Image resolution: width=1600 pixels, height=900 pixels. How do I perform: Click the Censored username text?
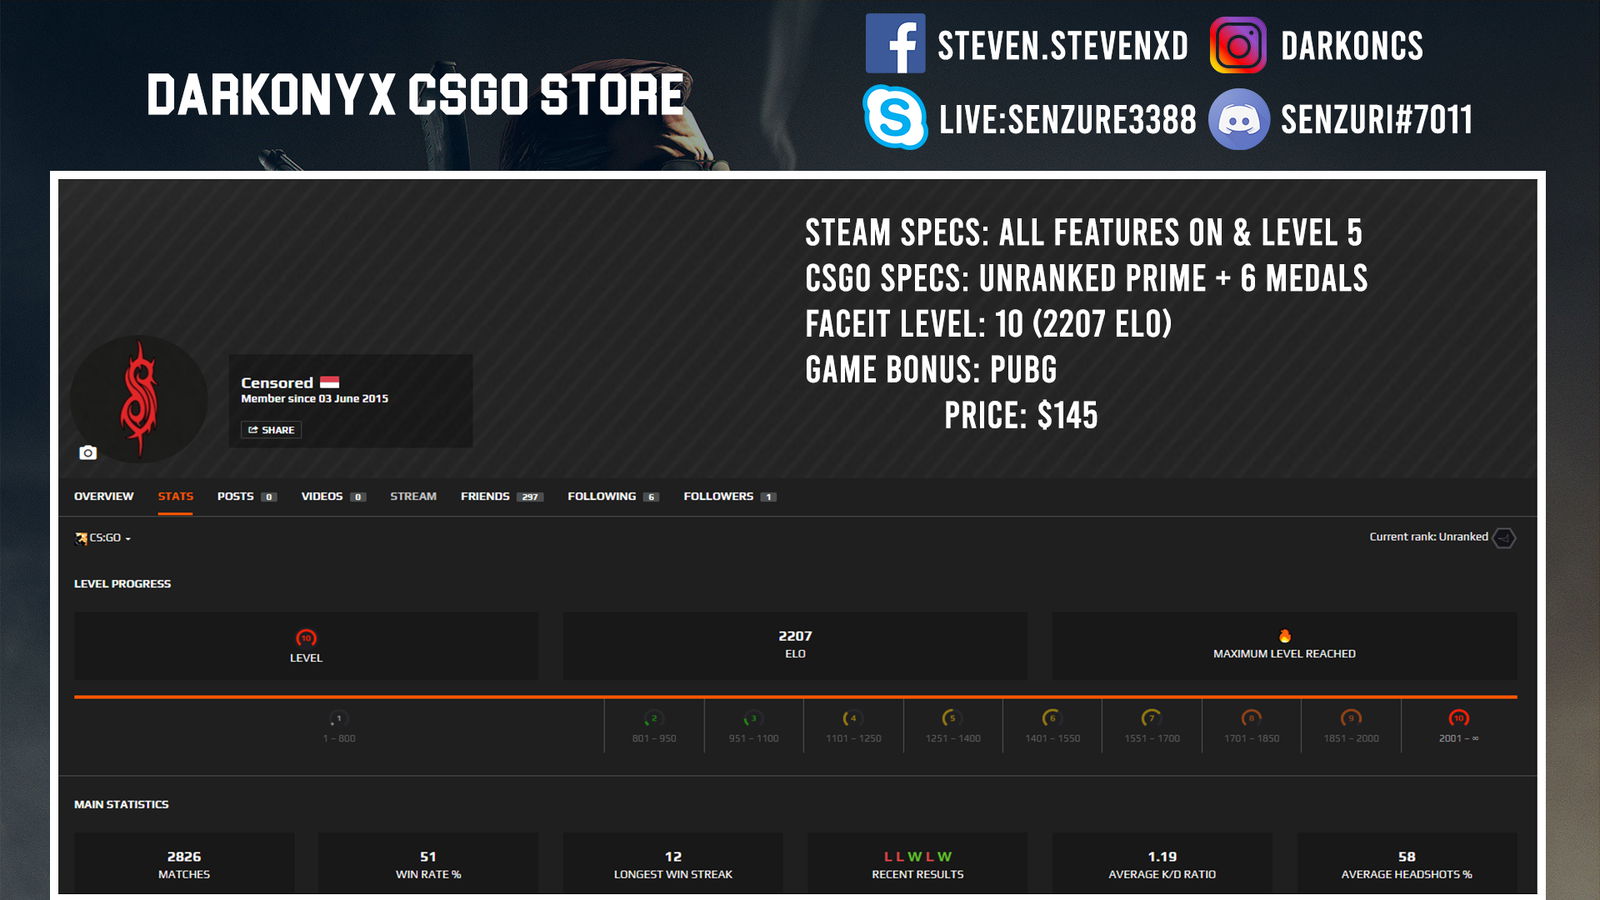click(x=277, y=383)
